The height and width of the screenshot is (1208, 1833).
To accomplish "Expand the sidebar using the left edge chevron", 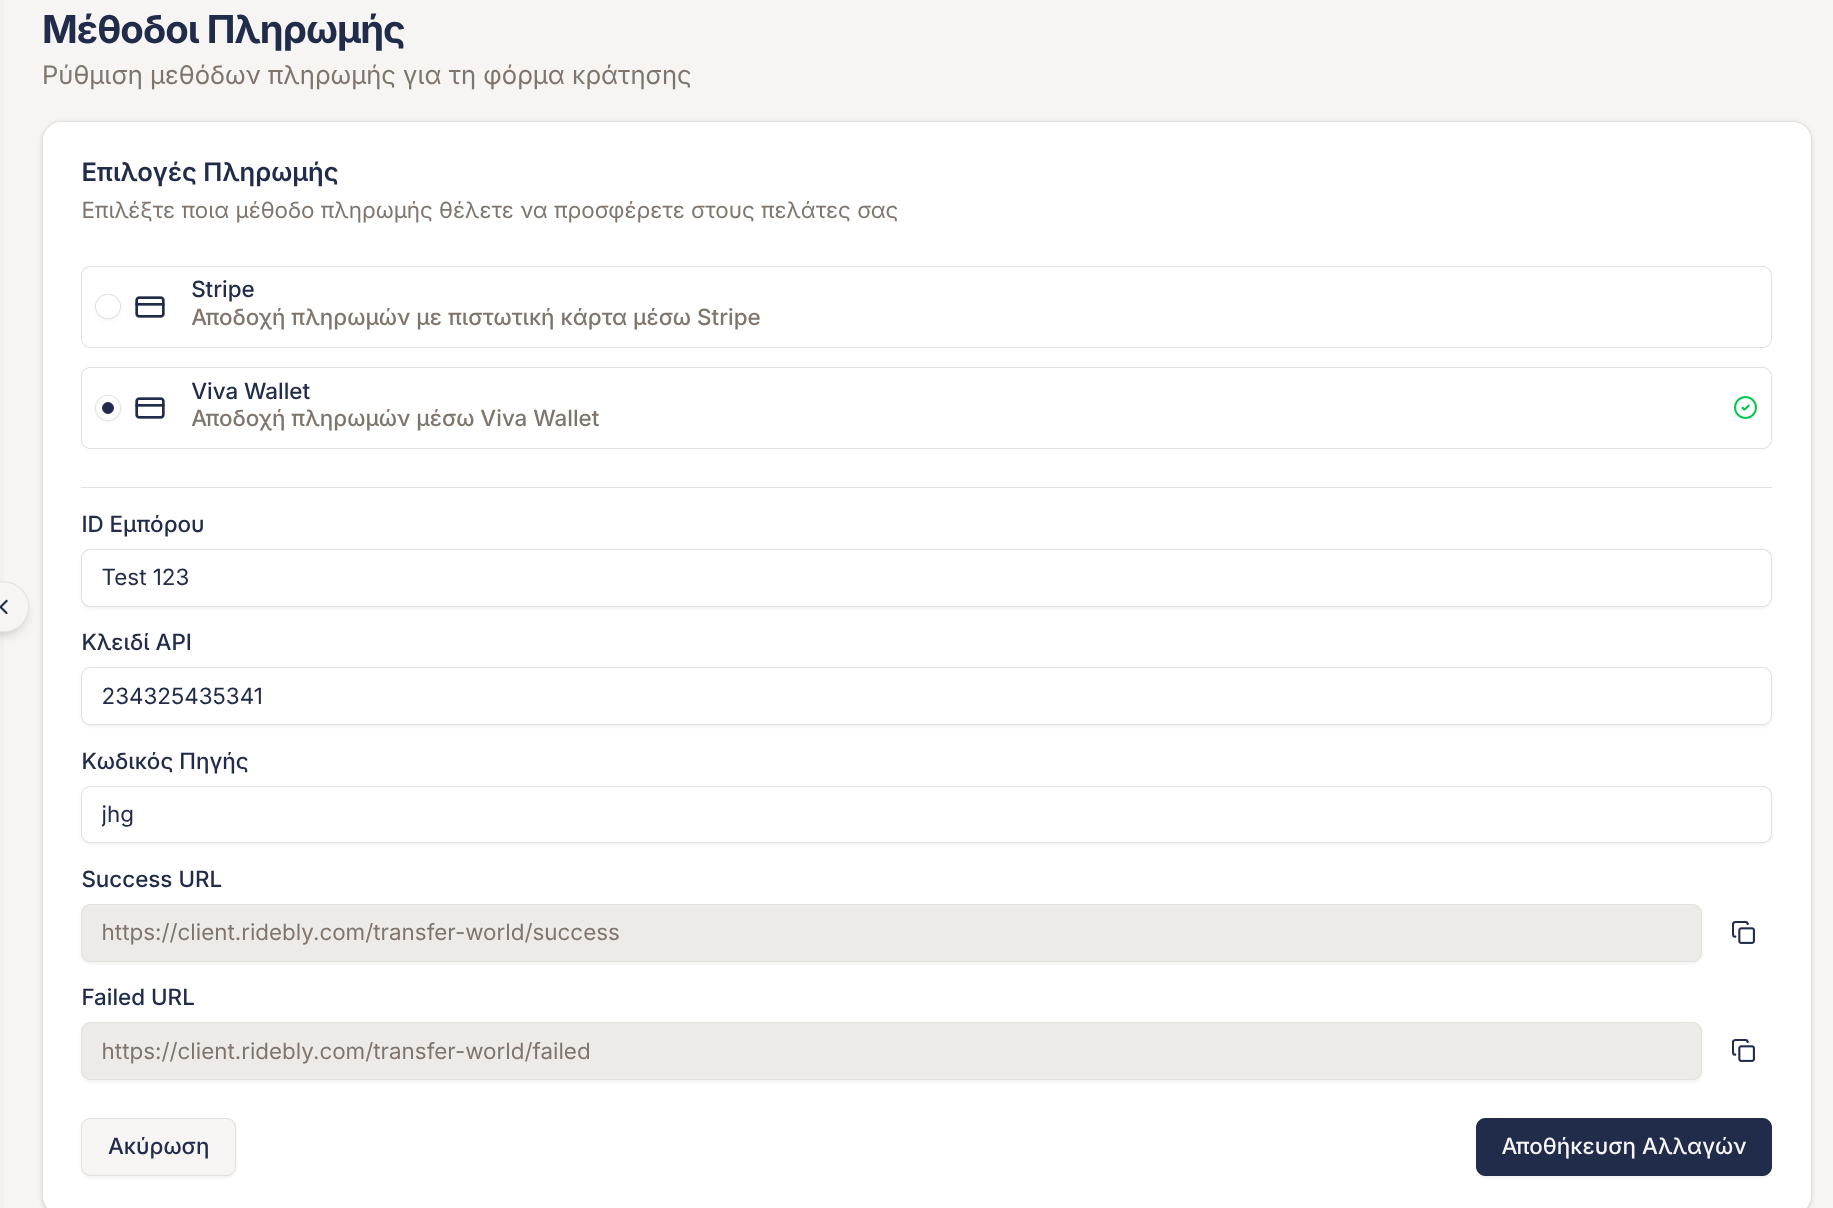I will tap(6, 607).
